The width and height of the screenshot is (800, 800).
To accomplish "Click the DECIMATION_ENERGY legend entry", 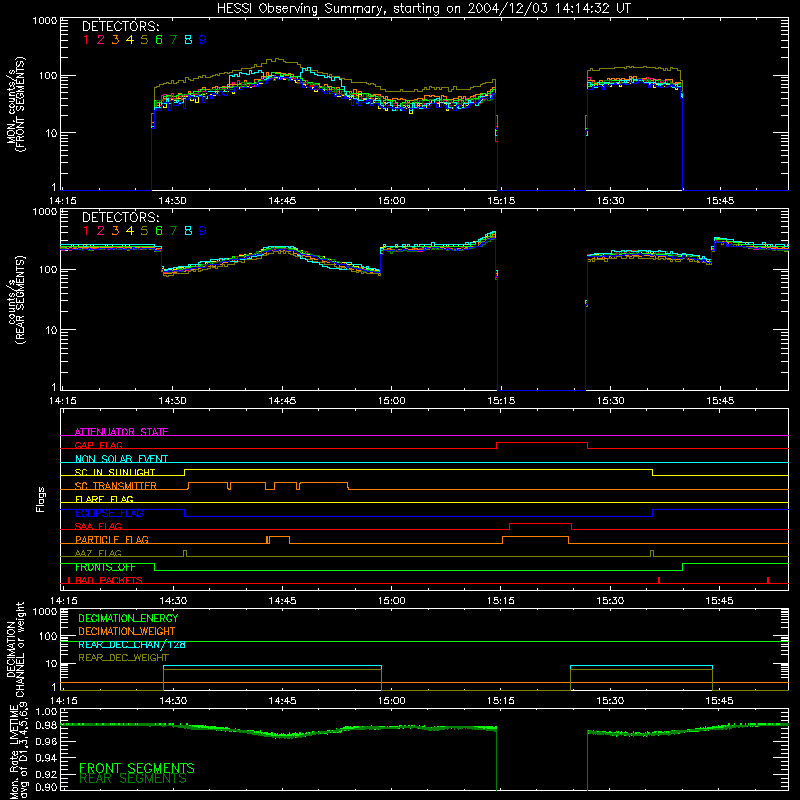I will click(x=128, y=618).
